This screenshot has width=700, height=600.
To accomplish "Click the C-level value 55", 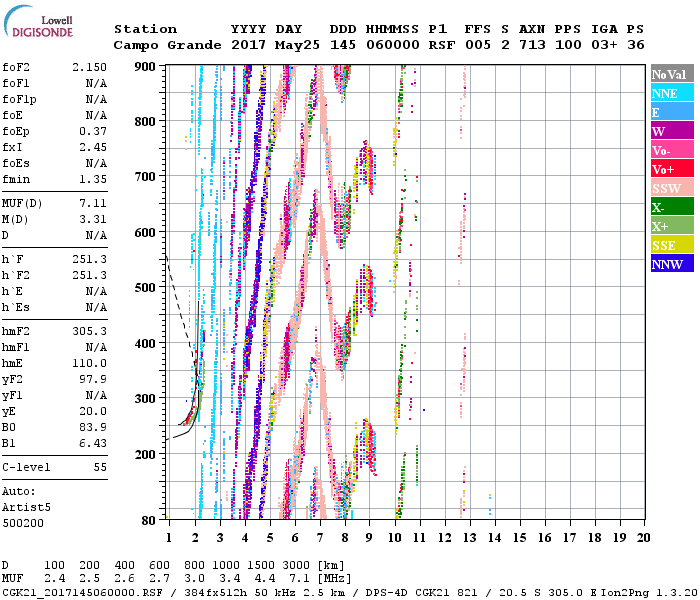I will point(100,467).
